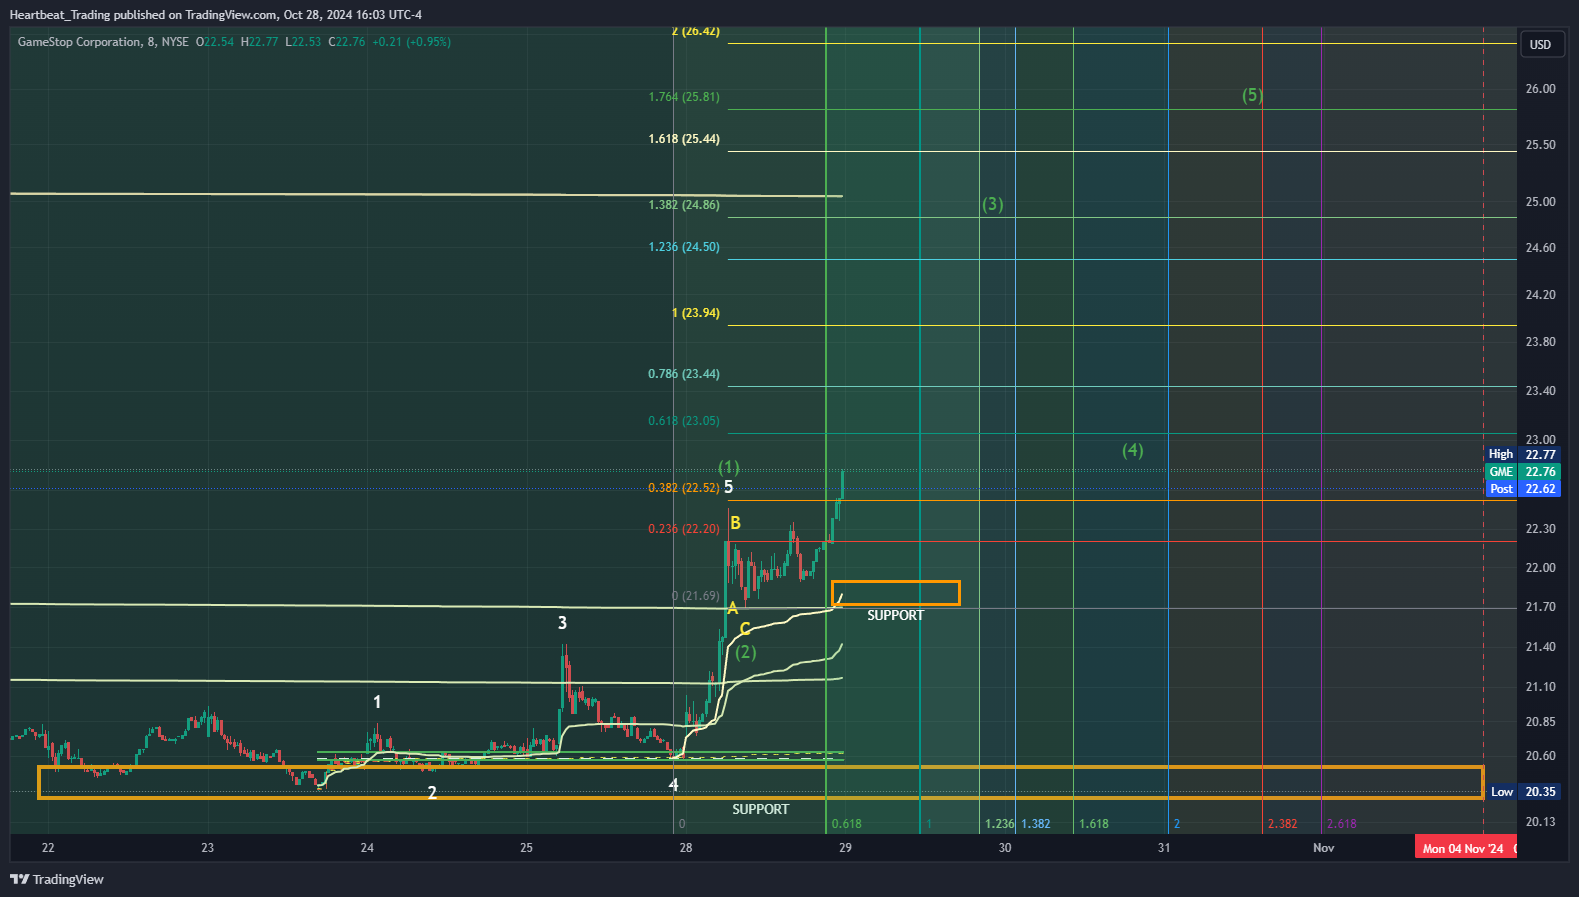Click the Post 22.62 price tag
Viewport: 1579px width, 897px height.
point(1522,489)
